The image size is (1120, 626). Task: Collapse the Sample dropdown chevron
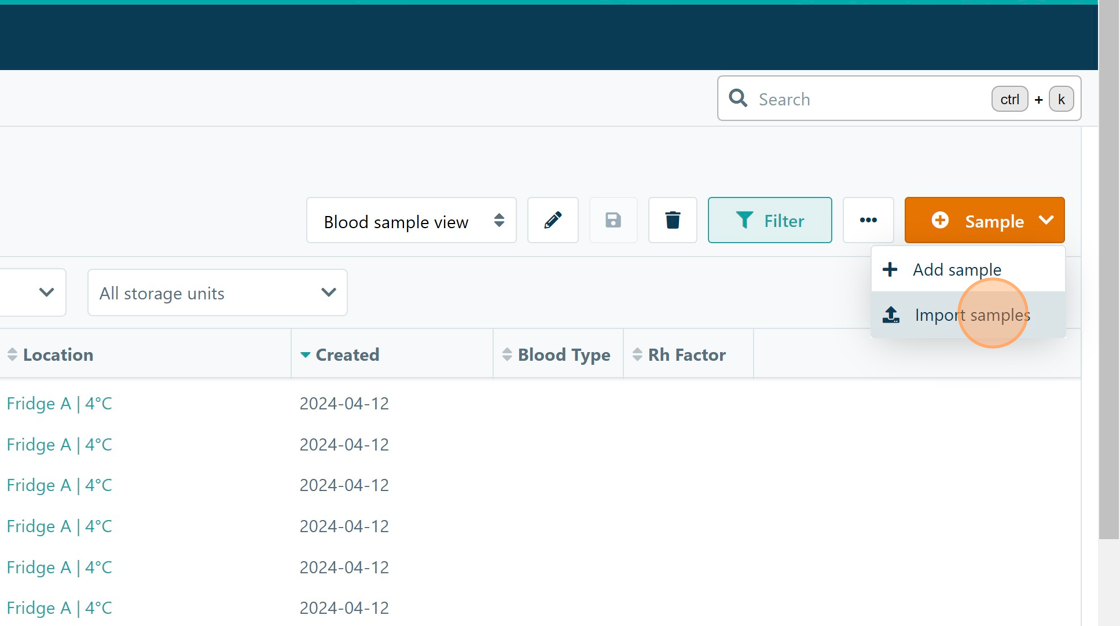click(1046, 220)
